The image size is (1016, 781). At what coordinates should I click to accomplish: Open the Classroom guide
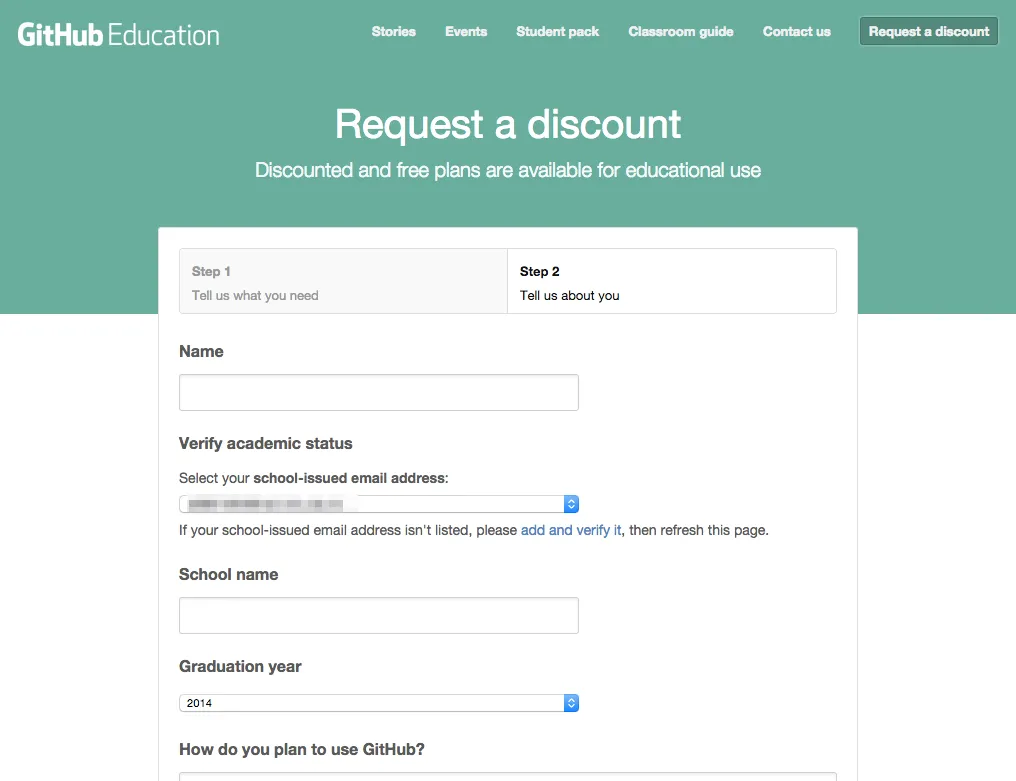coord(681,32)
